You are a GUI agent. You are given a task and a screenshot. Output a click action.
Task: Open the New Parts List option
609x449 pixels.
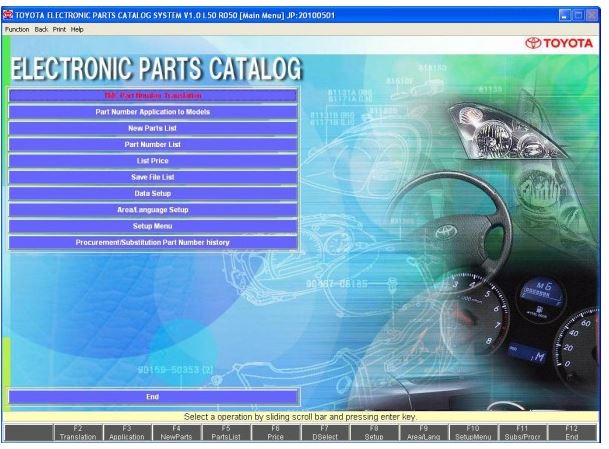point(153,128)
